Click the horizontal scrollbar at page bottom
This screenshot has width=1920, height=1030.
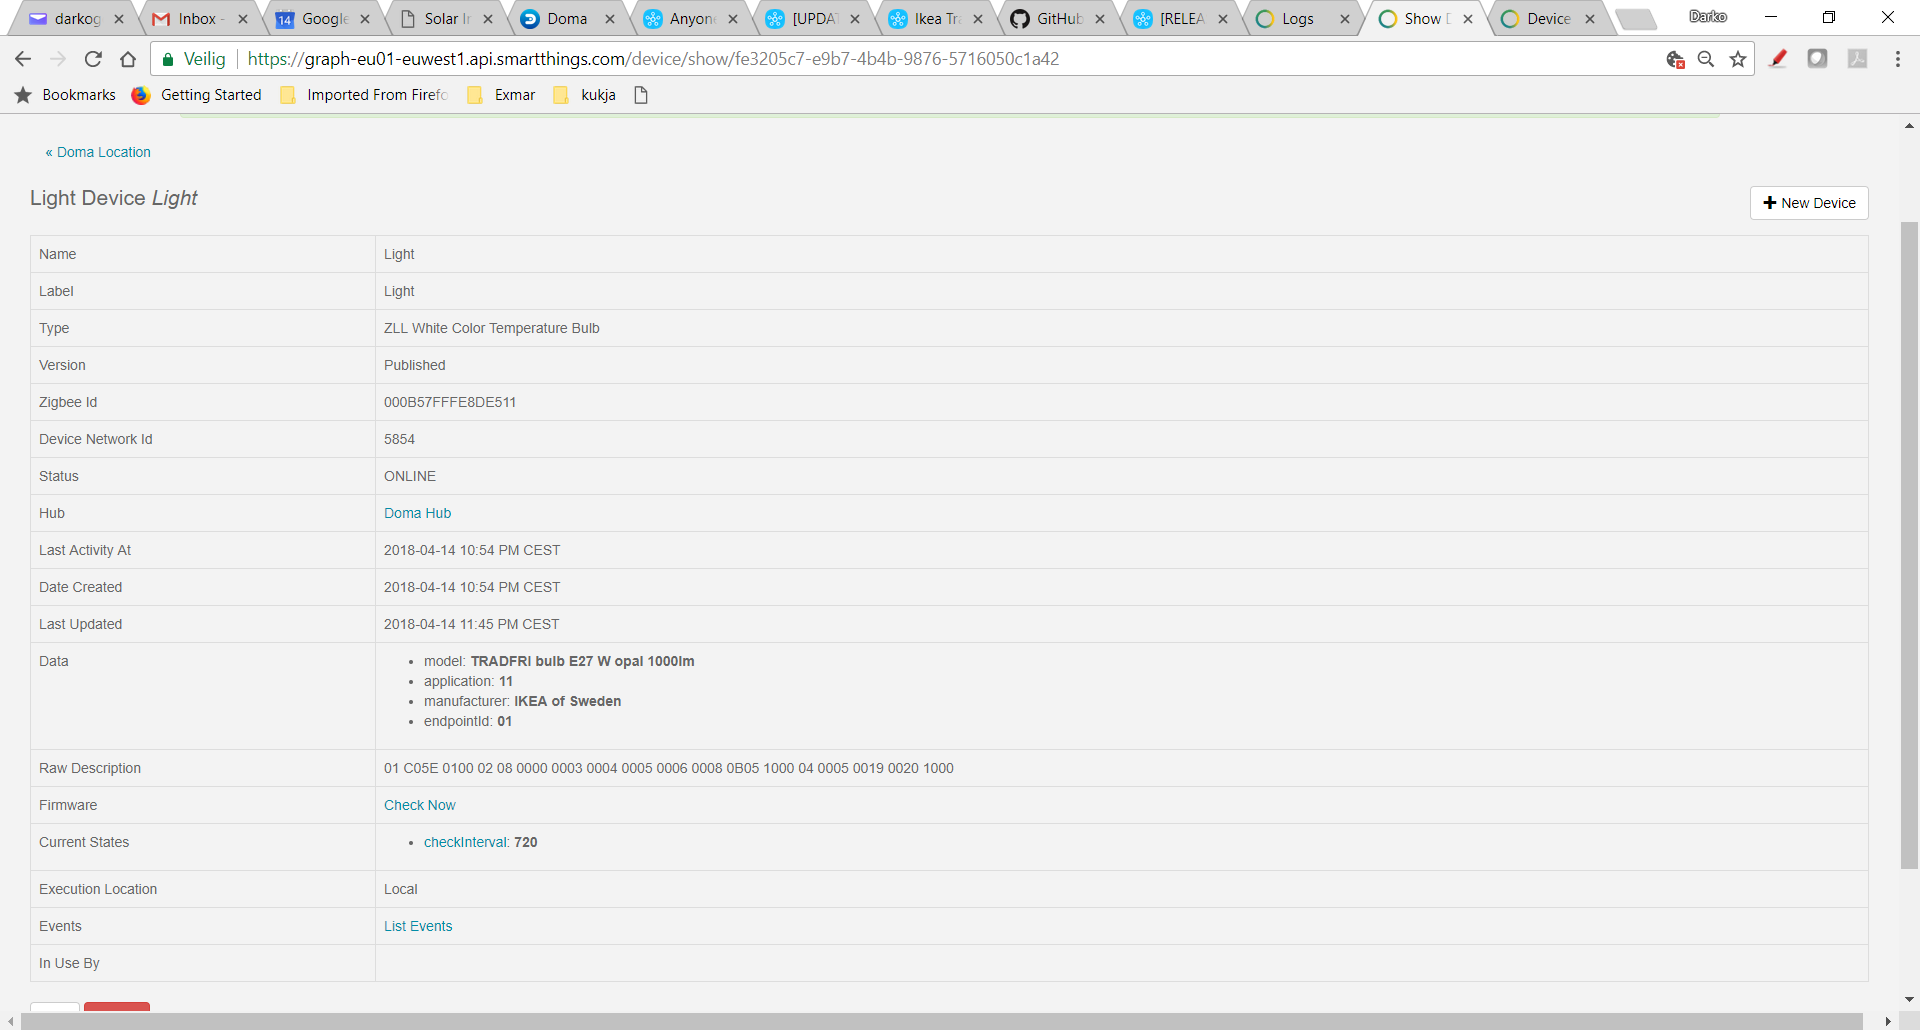pyautogui.click(x=941, y=1021)
